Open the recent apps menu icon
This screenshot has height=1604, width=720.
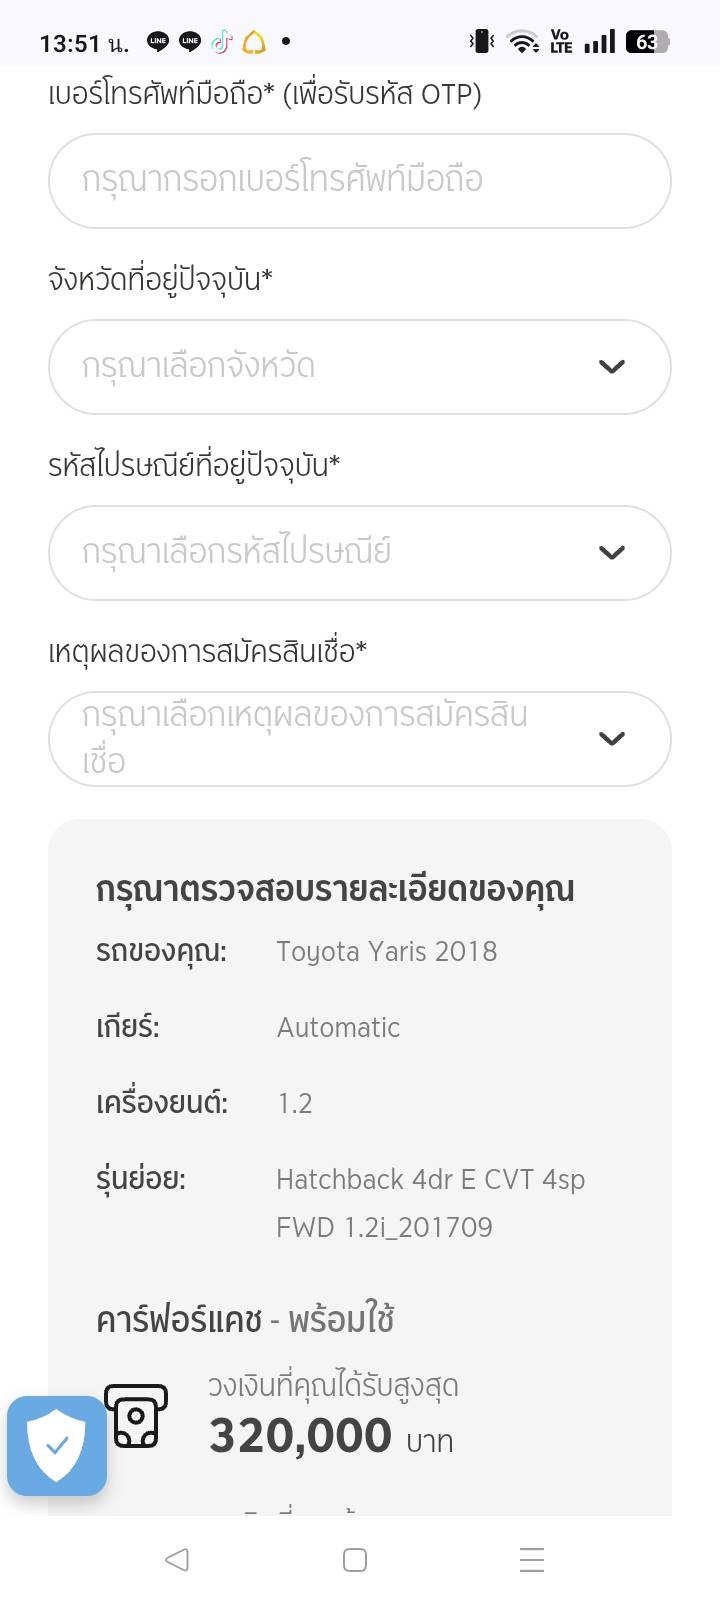532,1559
